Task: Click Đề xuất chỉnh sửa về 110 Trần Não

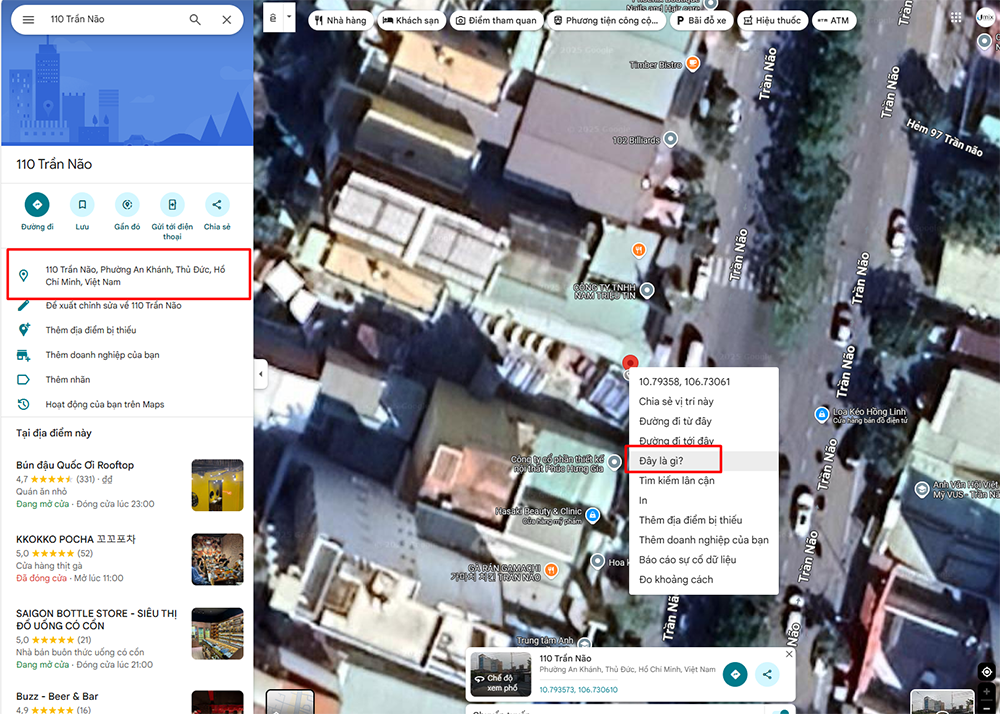Action: point(114,305)
